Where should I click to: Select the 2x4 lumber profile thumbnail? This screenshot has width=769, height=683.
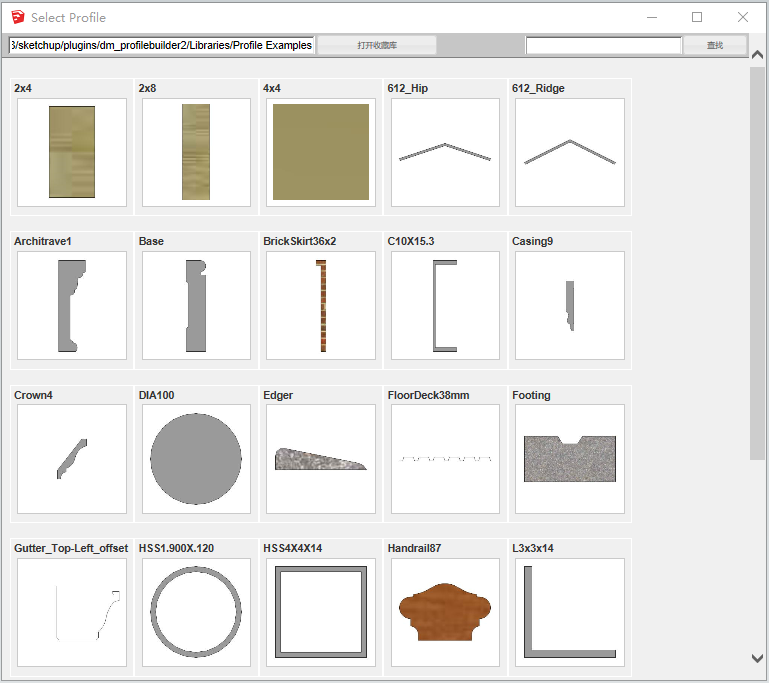tap(72, 152)
